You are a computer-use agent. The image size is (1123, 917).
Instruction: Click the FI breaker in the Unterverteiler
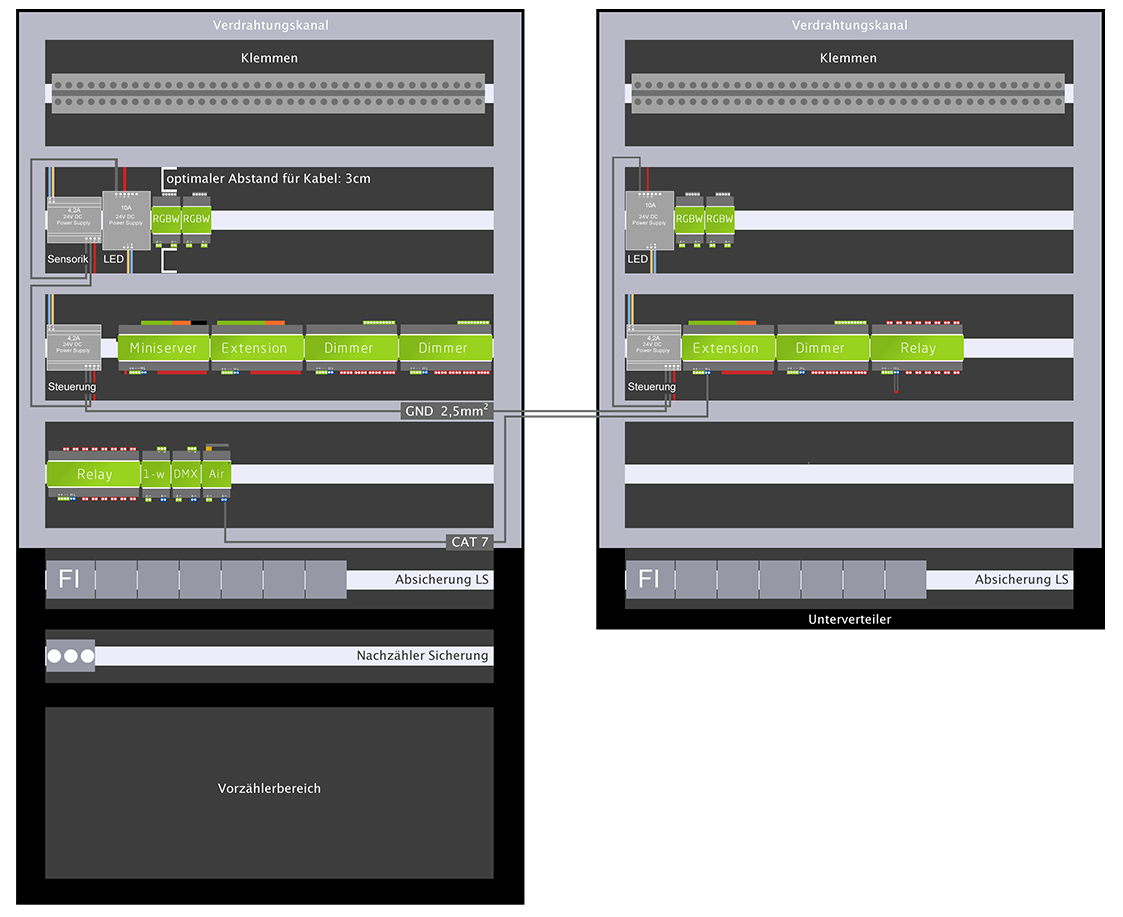pyautogui.click(x=650, y=579)
